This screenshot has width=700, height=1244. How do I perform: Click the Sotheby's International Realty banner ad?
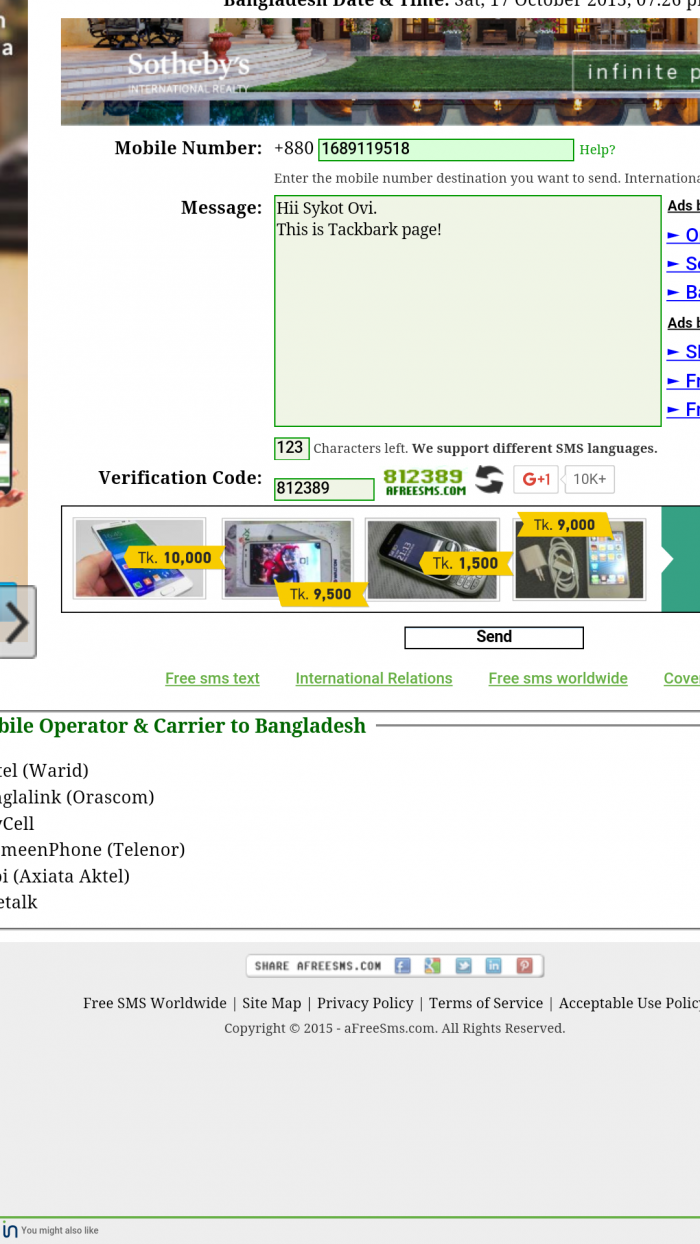click(380, 70)
